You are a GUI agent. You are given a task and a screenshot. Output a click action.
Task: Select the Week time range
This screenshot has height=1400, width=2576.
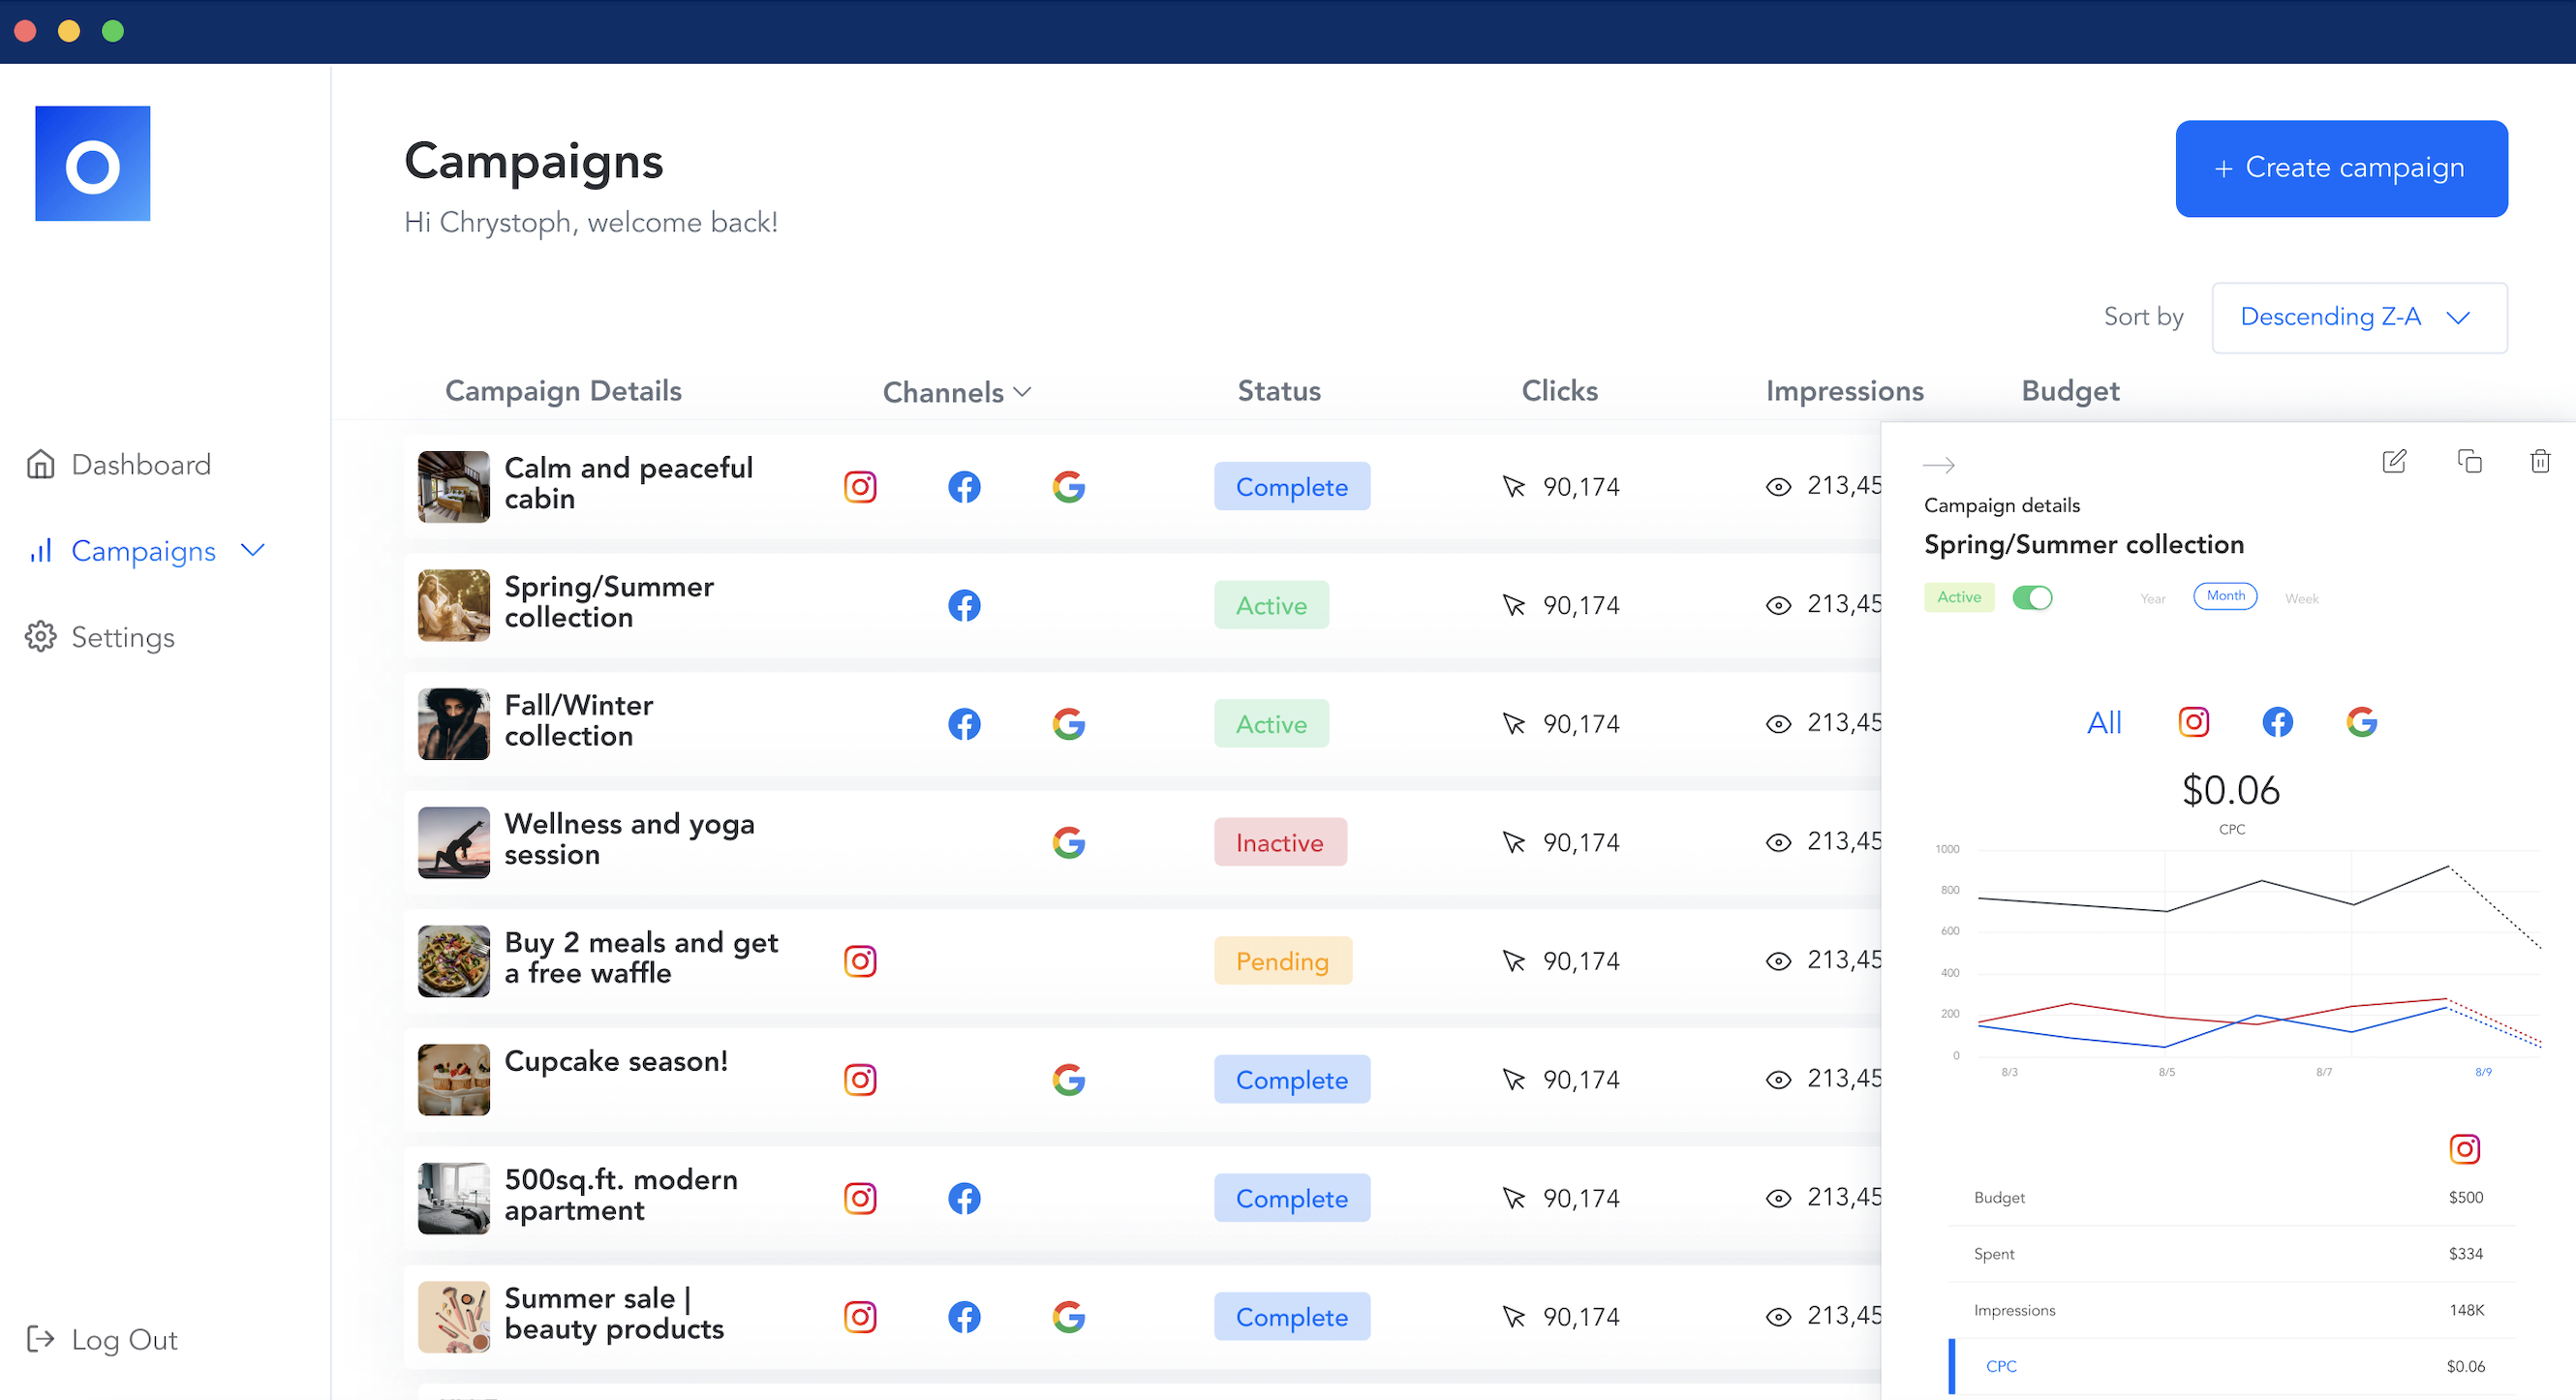pos(2301,599)
